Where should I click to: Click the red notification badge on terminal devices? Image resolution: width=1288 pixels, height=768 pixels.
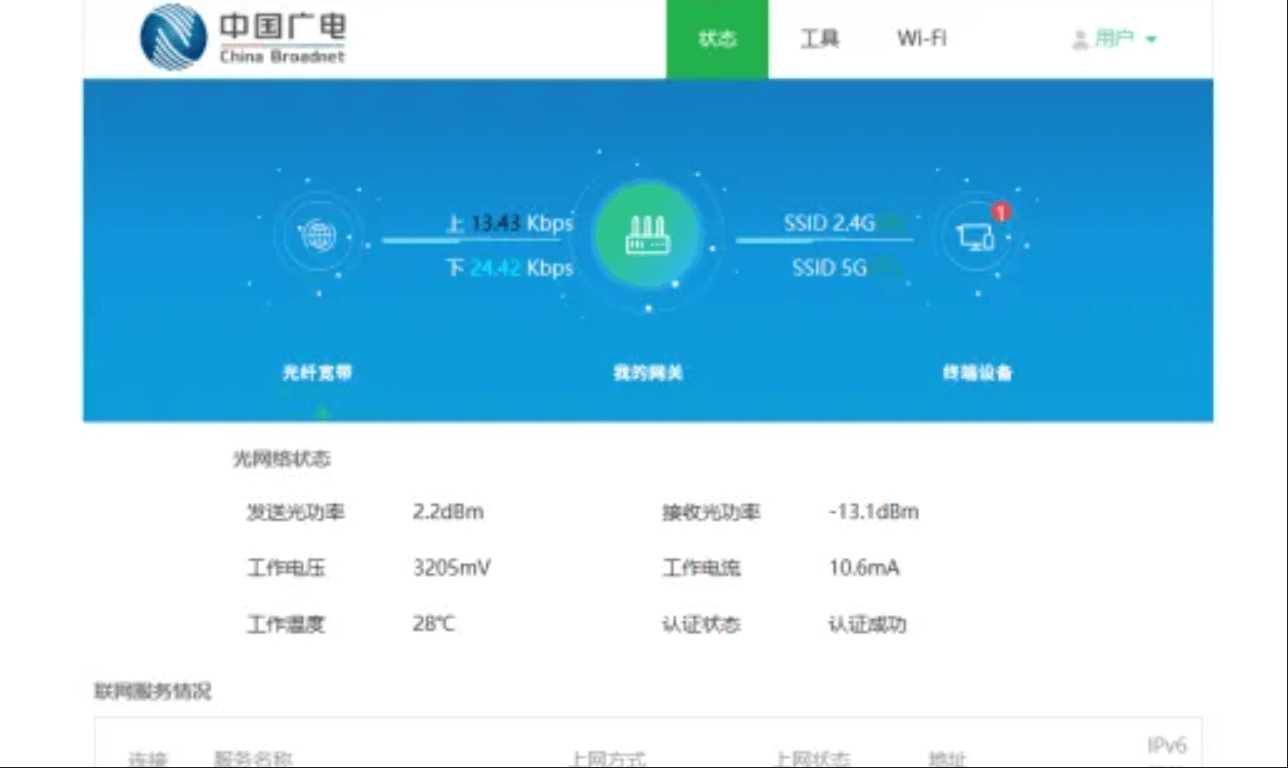click(1000, 212)
